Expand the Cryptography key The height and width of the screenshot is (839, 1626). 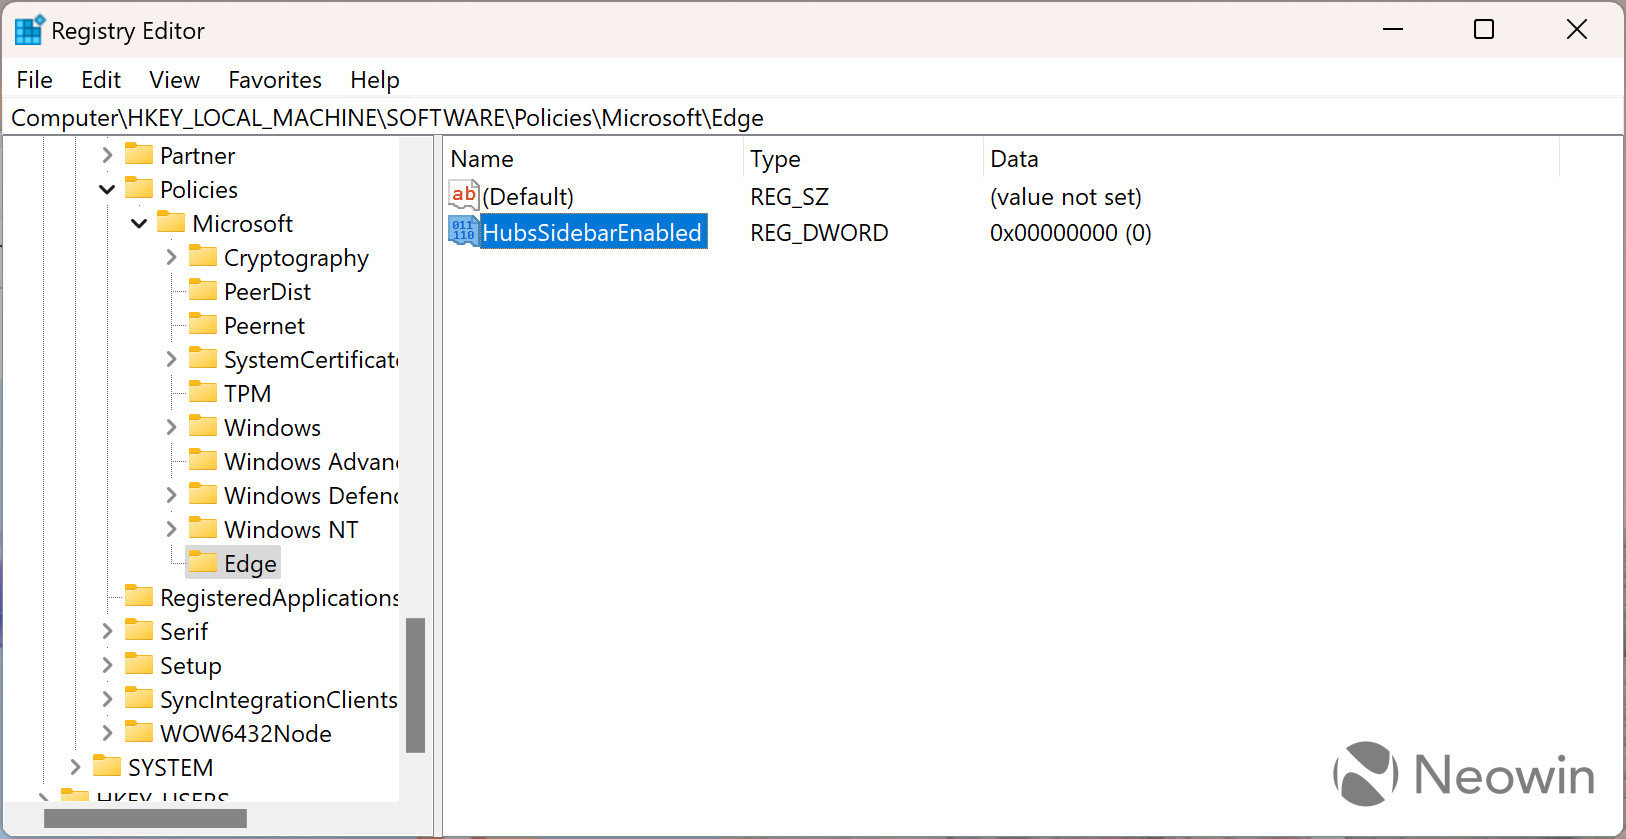[x=171, y=258]
